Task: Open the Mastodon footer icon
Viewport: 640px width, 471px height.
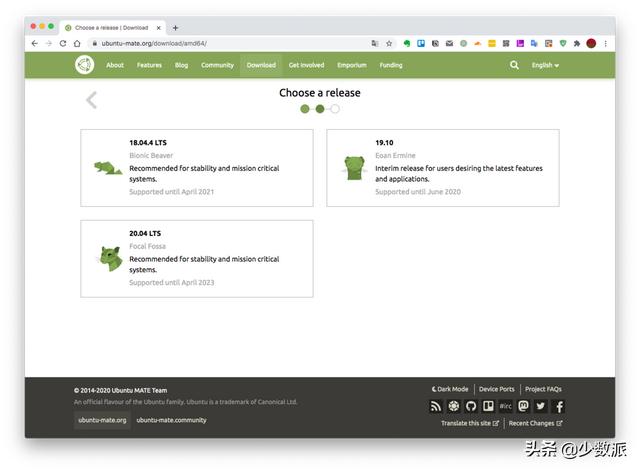Action: (x=523, y=406)
